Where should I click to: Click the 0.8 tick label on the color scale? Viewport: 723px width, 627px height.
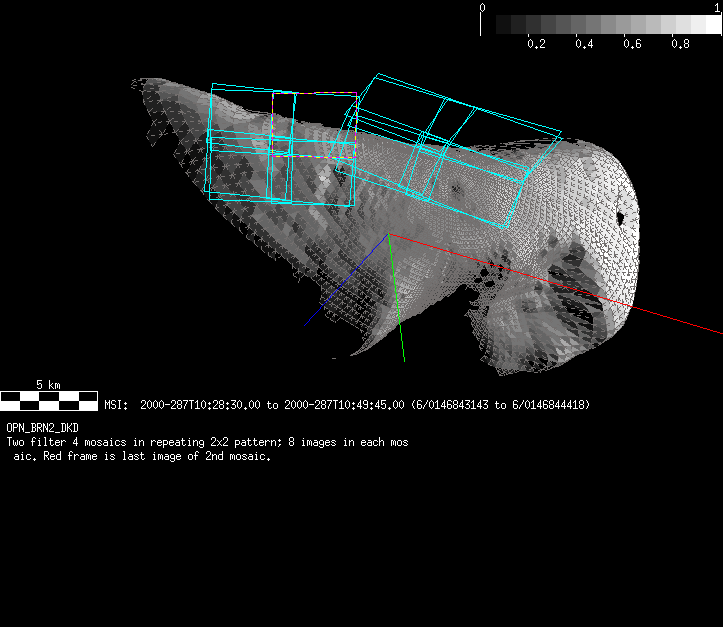coord(680,44)
